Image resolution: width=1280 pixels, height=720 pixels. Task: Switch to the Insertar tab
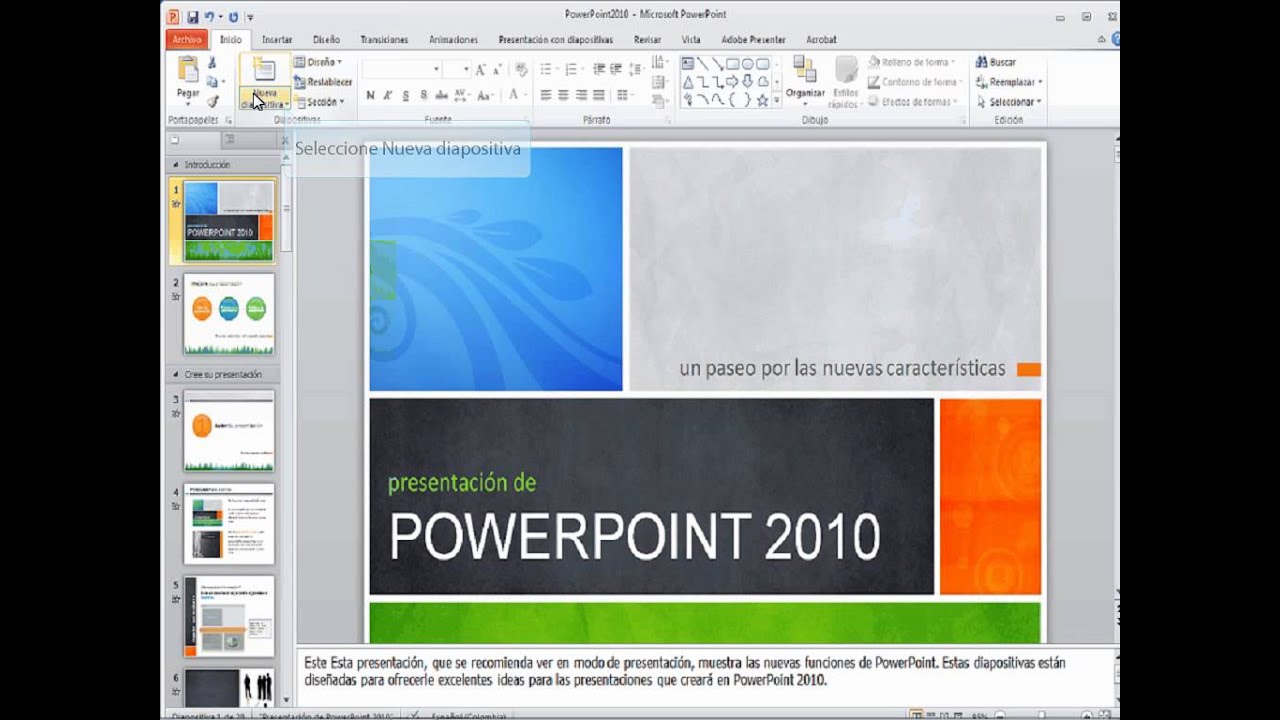(x=277, y=40)
